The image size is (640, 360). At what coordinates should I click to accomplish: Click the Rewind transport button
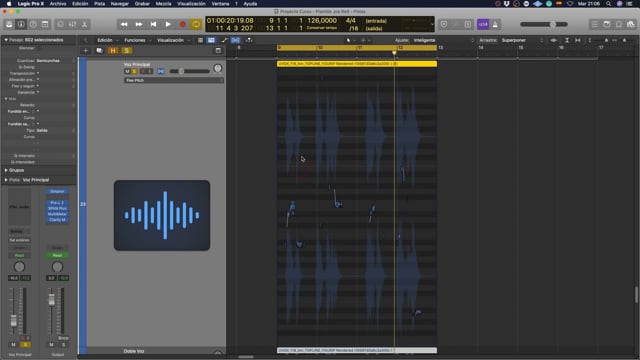(124, 24)
